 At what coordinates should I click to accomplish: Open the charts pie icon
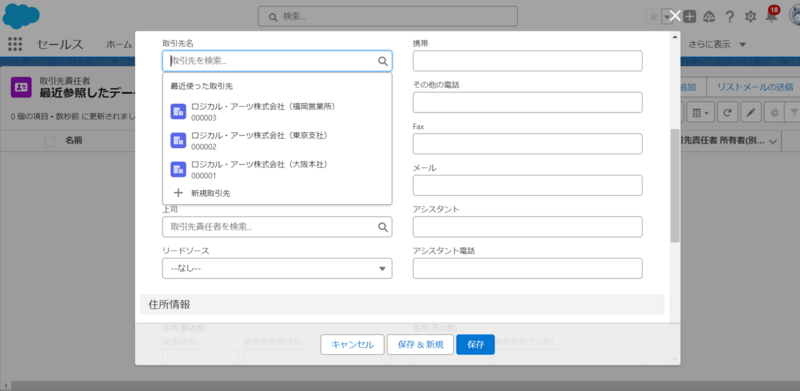774,113
